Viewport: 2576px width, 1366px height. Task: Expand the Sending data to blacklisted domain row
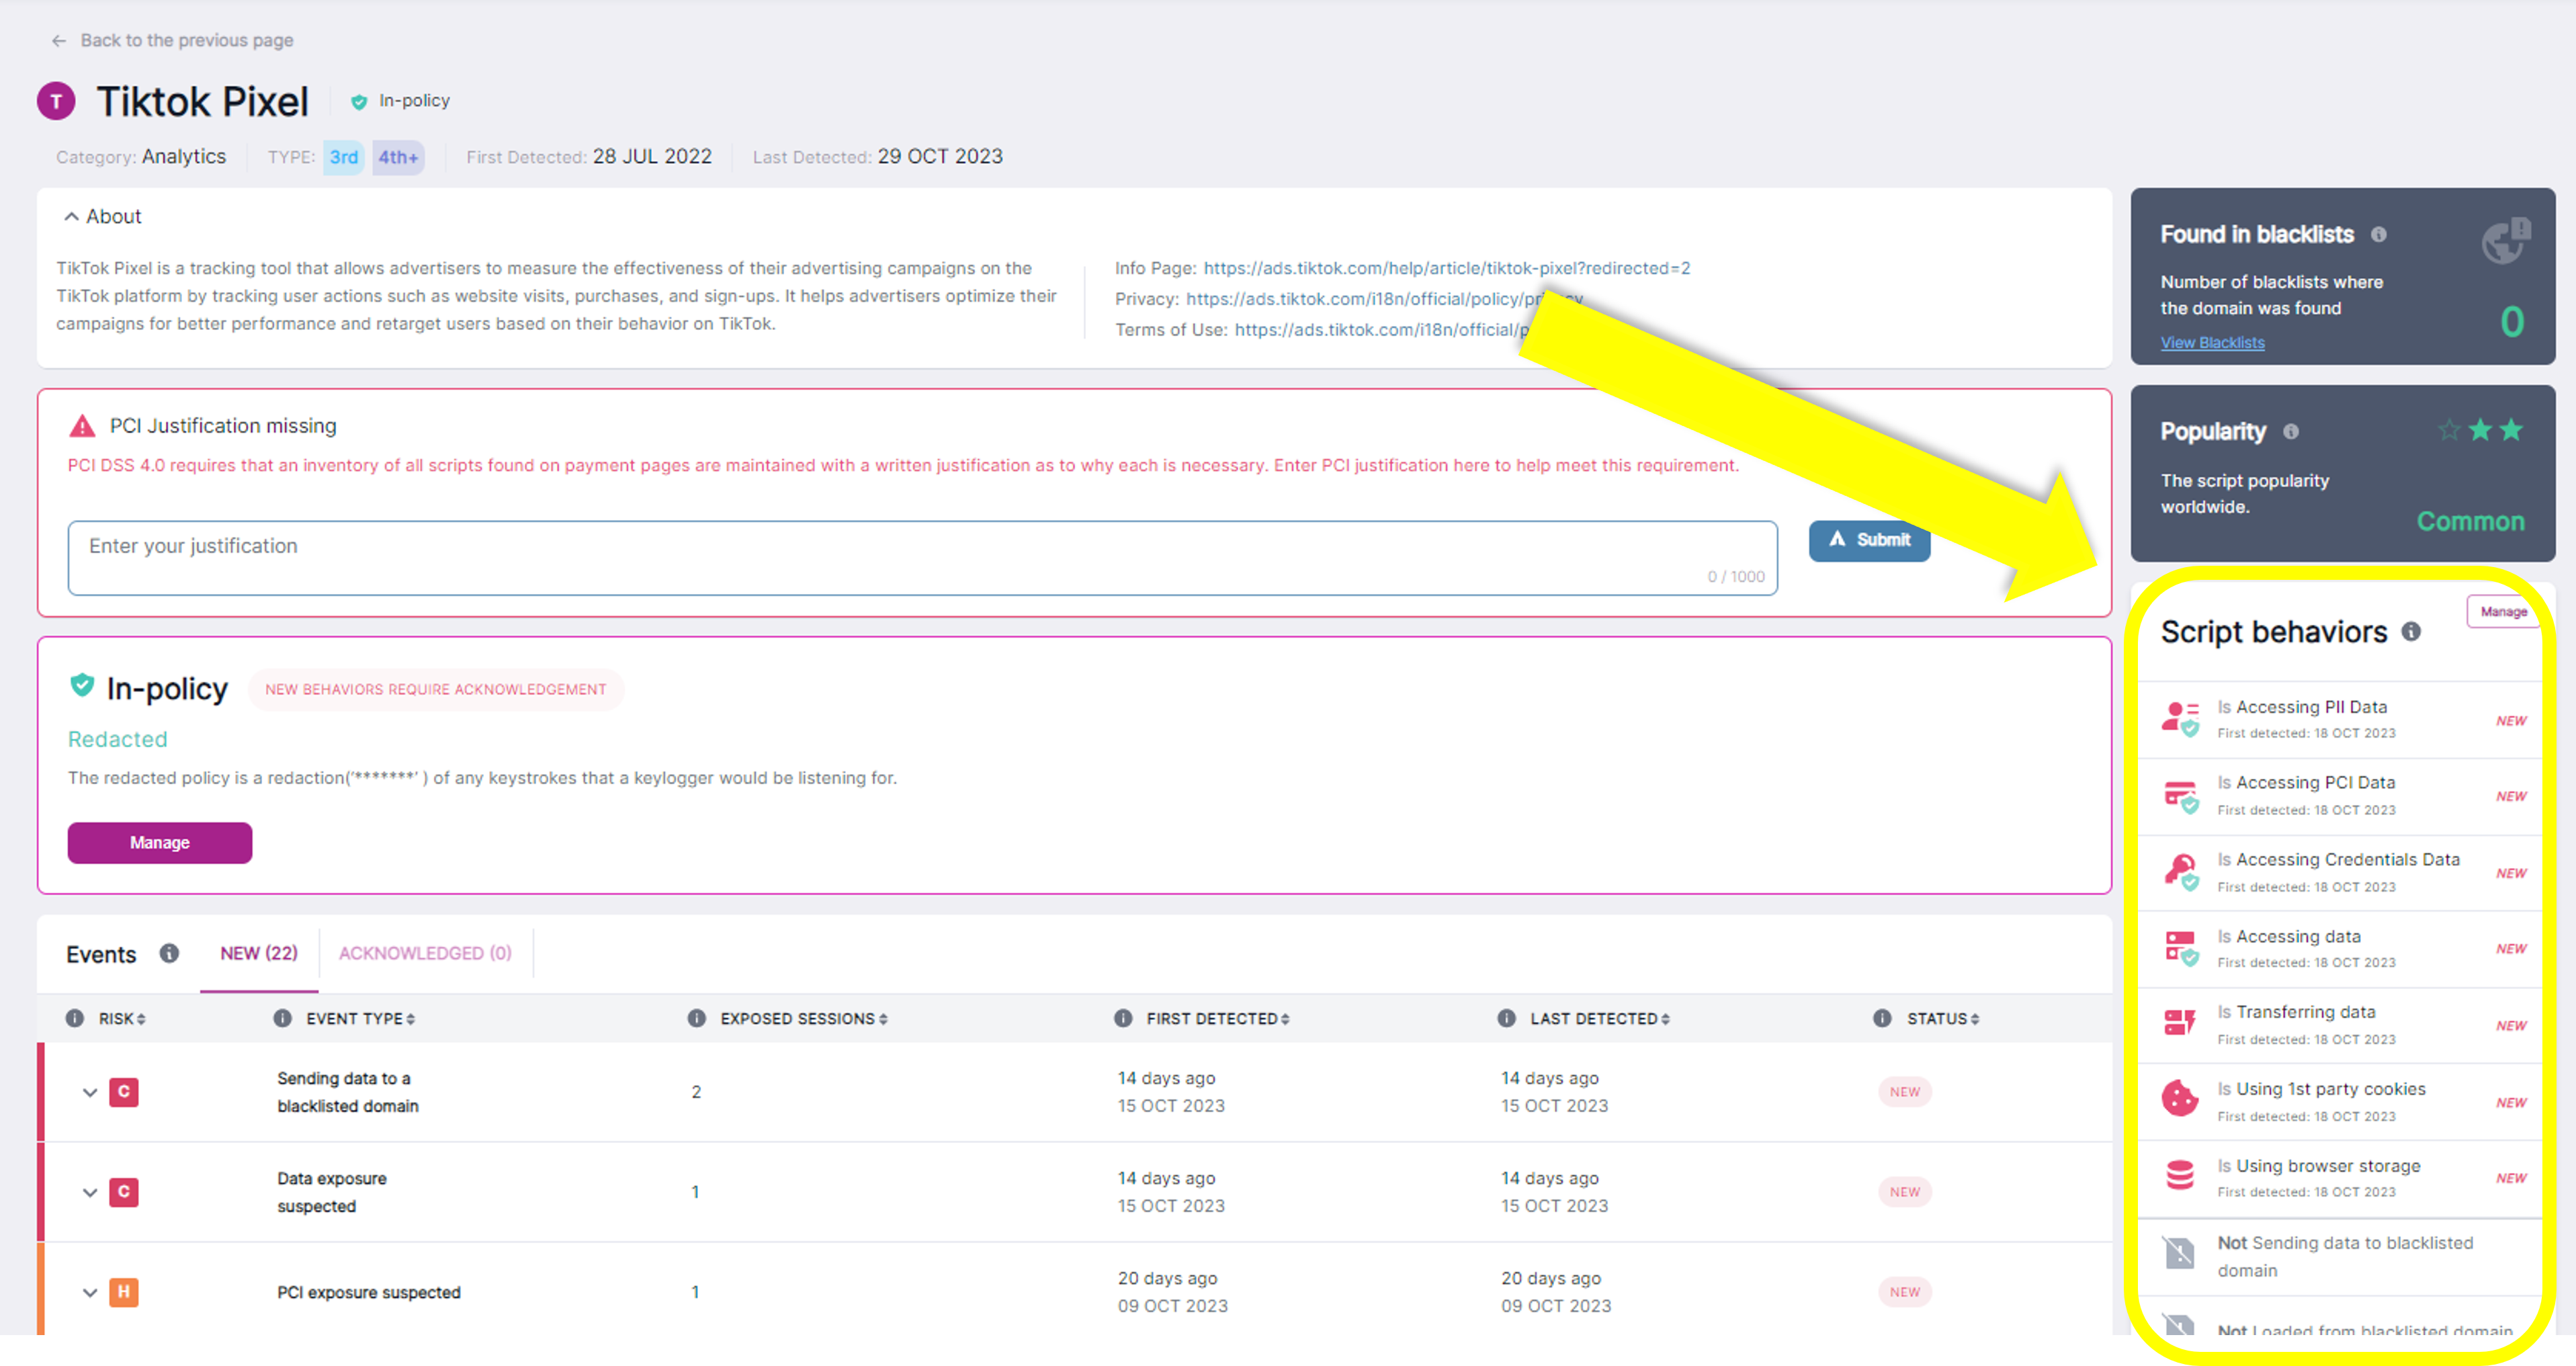click(90, 1093)
